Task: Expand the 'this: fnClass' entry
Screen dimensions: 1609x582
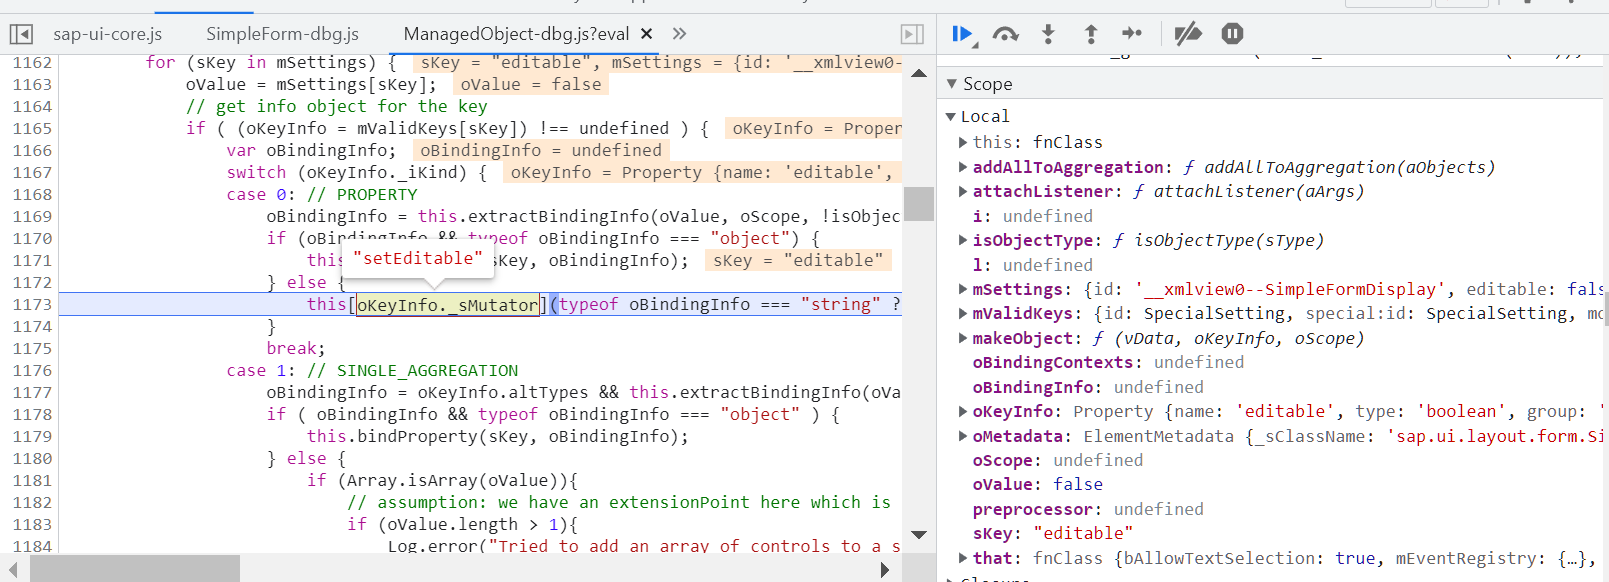Action: (963, 142)
